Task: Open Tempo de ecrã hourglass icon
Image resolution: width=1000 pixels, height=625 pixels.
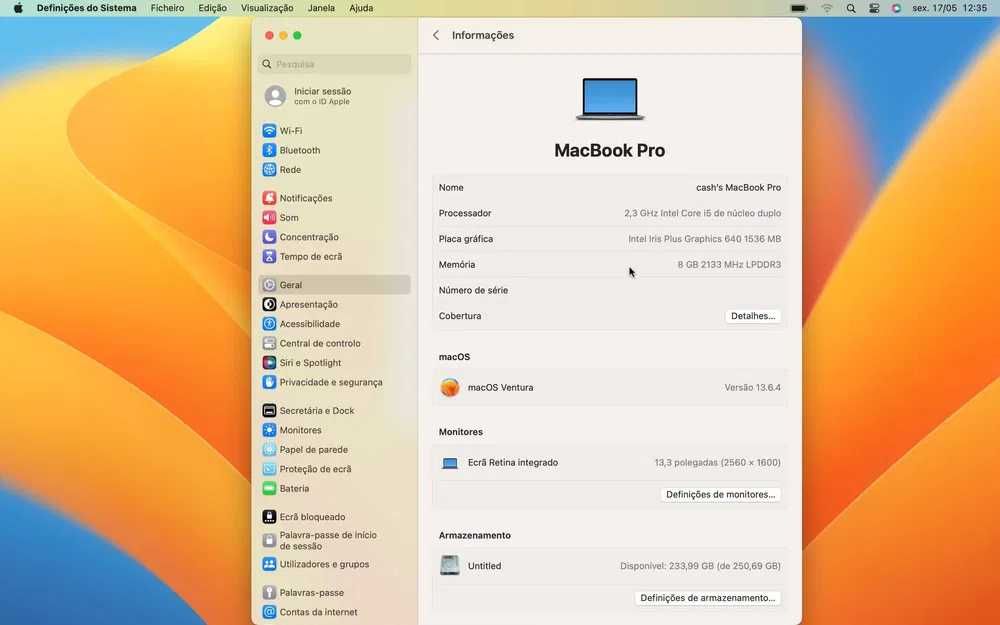Action: coord(269,256)
